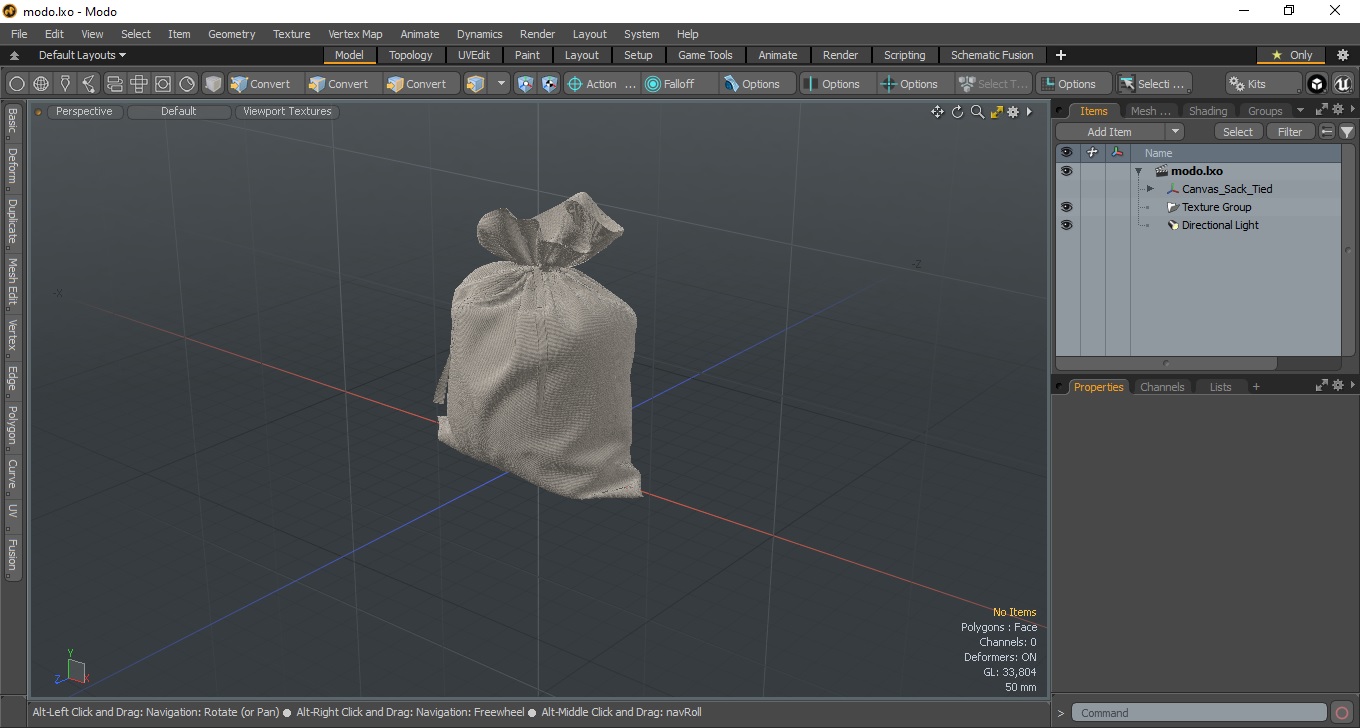Image resolution: width=1360 pixels, height=728 pixels.
Task: Select the pen tool icon
Action: (x=65, y=84)
